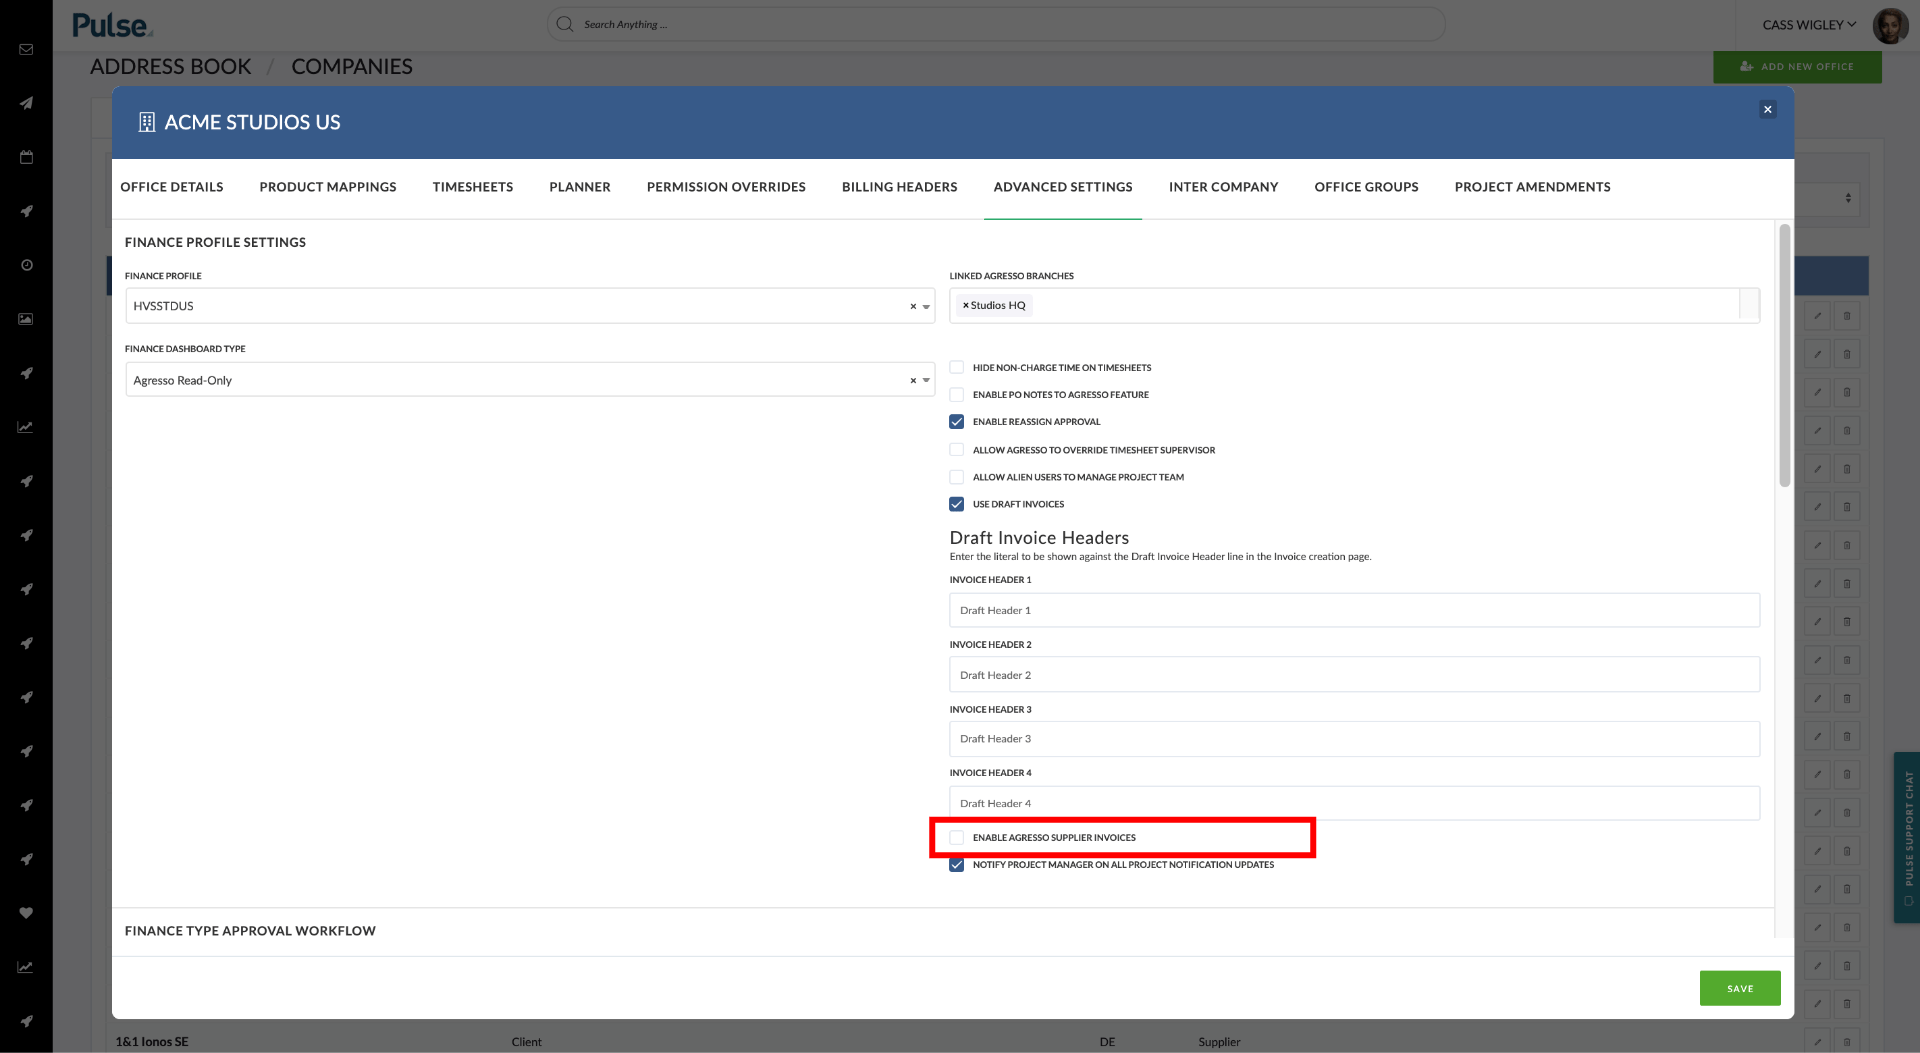Image resolution: width=1920 pixels, height=1053 pixels.
Task: Open the Finance Profile dropdown arrow
Action: pyautogui.click(x=927, y=307)
